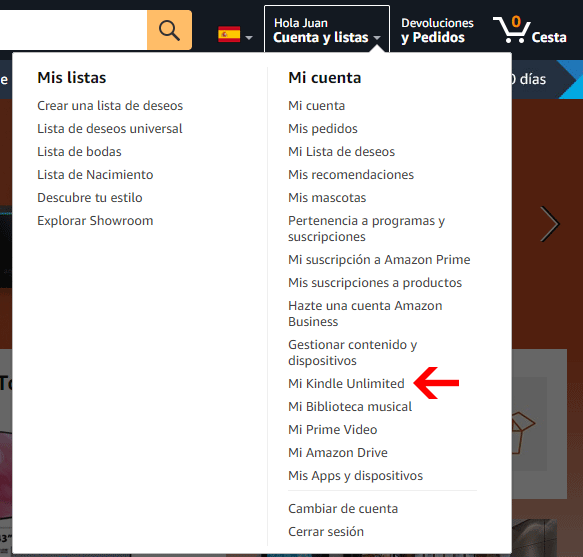The width and height of the screenshot is (583, 557).
Task: Open Mis suscripciones a productos
Action: 375,283
